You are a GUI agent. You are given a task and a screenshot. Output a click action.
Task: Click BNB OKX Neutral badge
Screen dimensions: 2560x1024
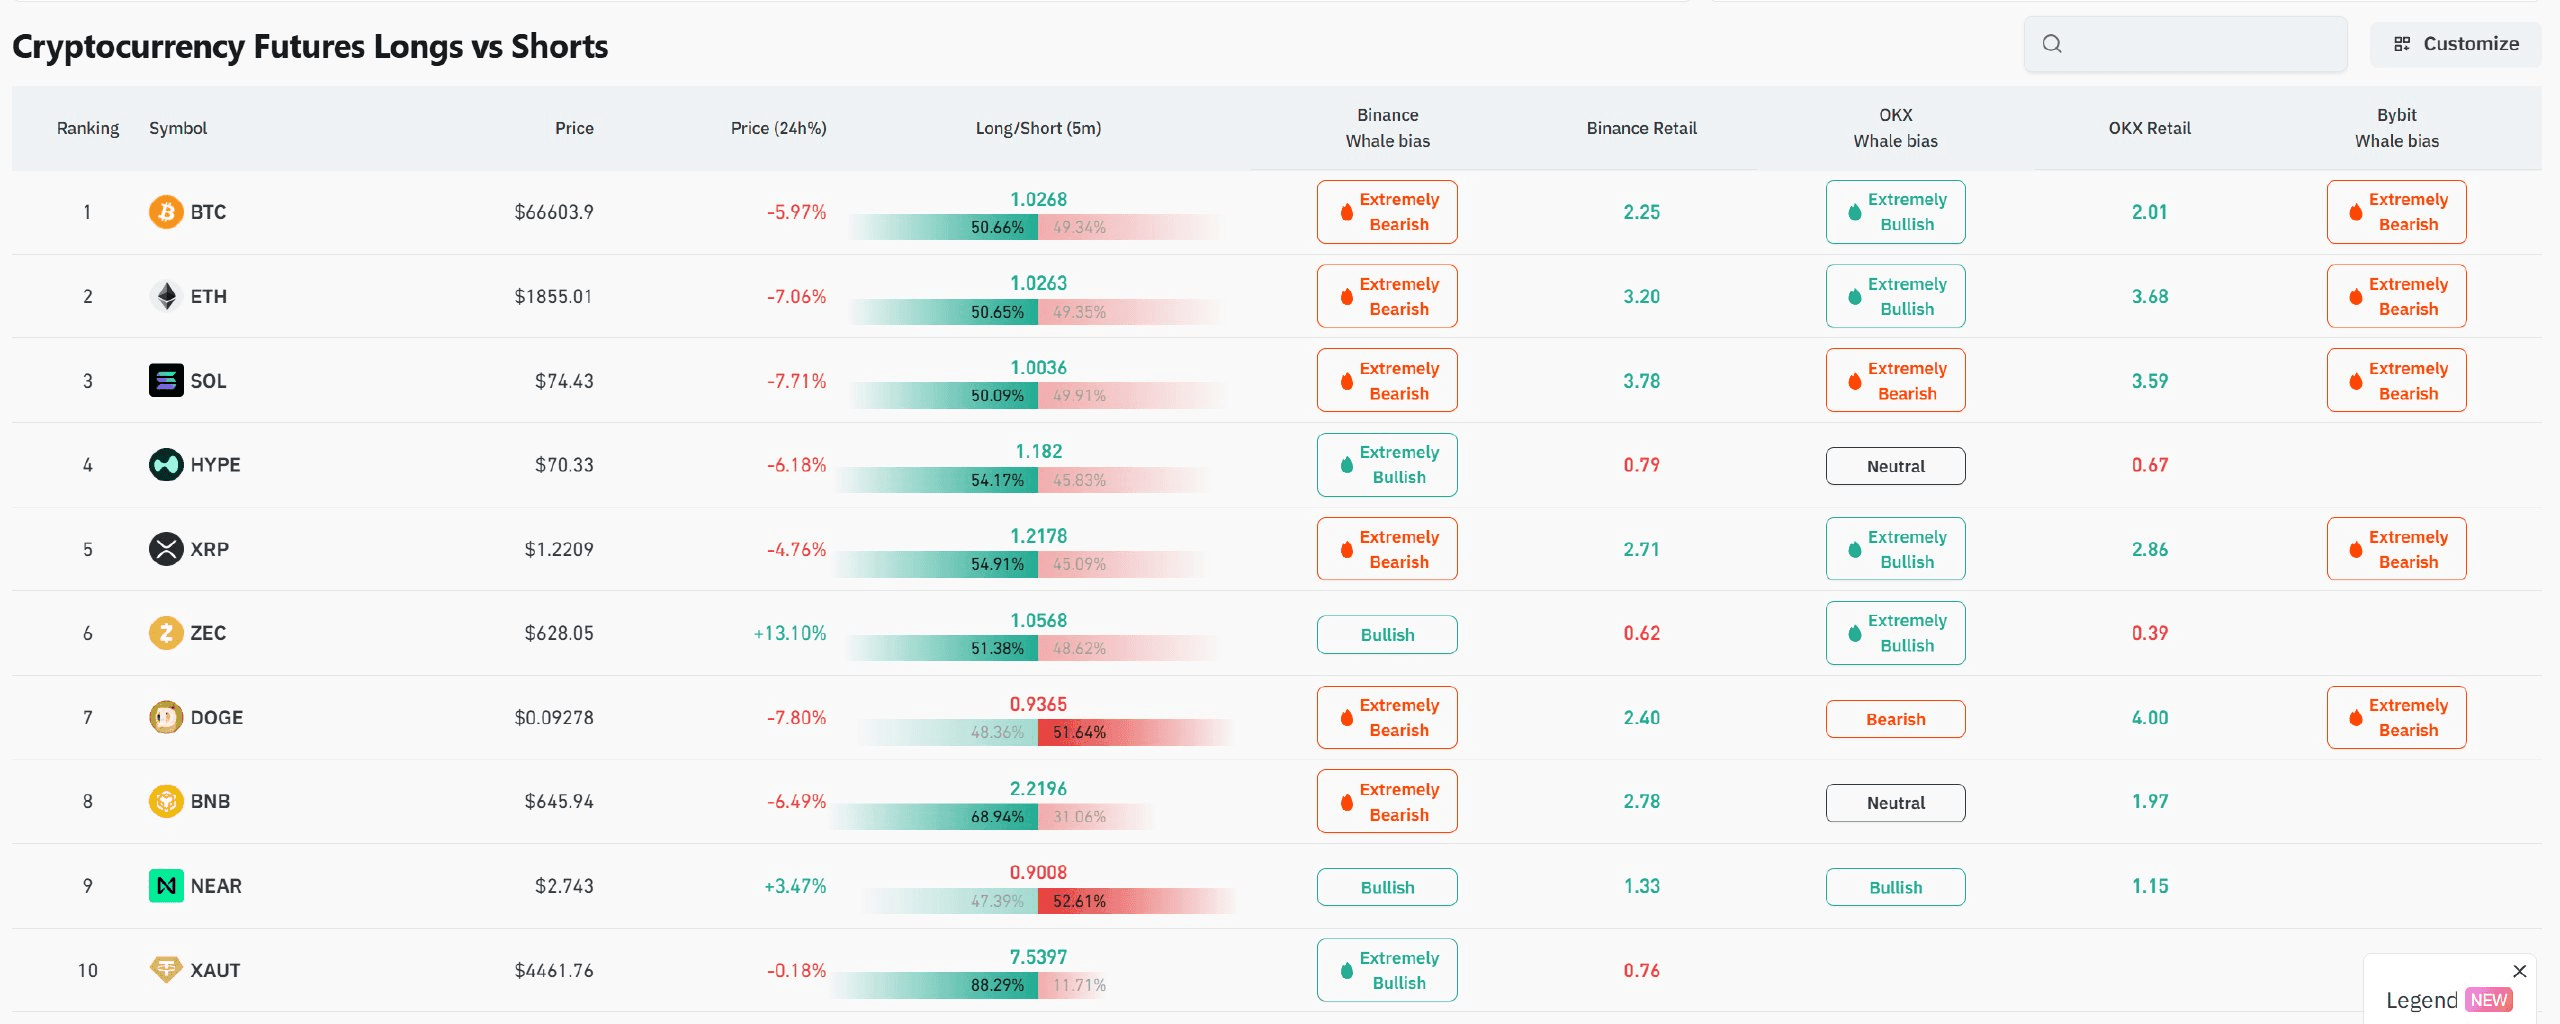click(1895, 803)
